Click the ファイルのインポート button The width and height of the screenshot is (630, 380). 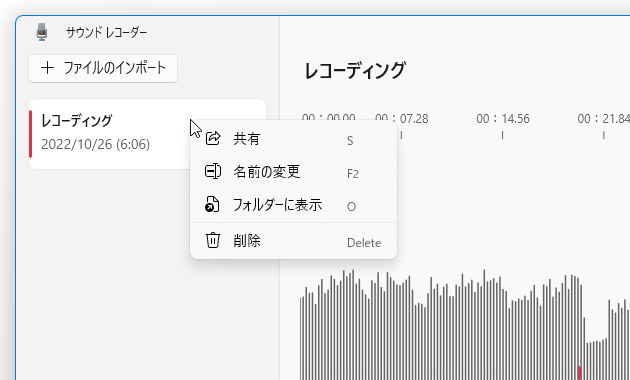tap(103, 68)
